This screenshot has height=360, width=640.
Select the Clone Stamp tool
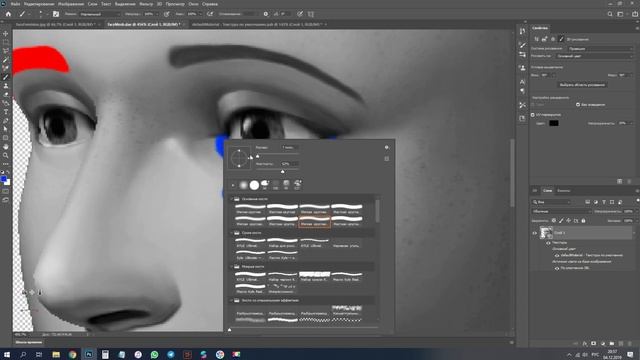(6, 86)
